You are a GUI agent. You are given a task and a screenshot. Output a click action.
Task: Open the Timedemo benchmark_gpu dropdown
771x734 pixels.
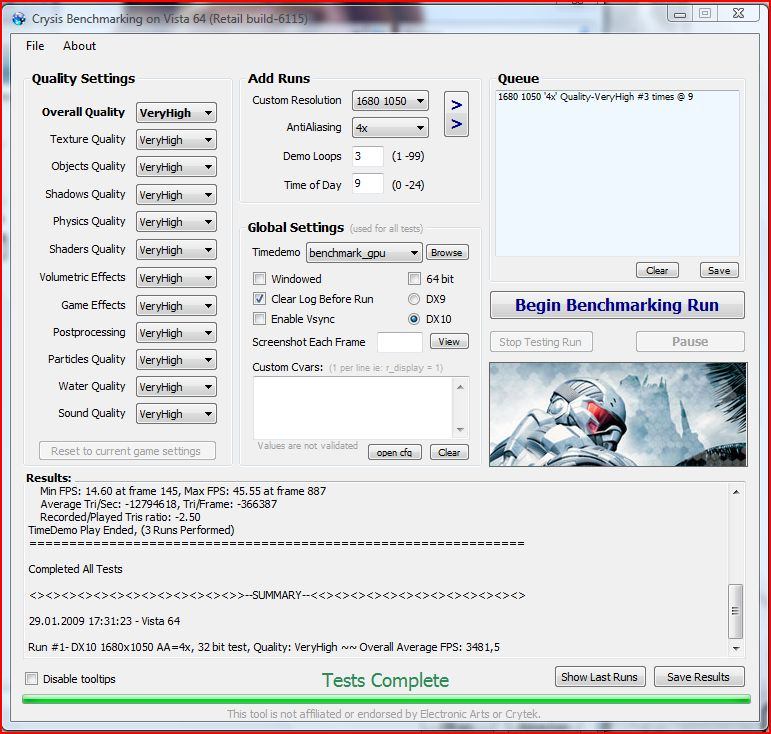(364, 253)
